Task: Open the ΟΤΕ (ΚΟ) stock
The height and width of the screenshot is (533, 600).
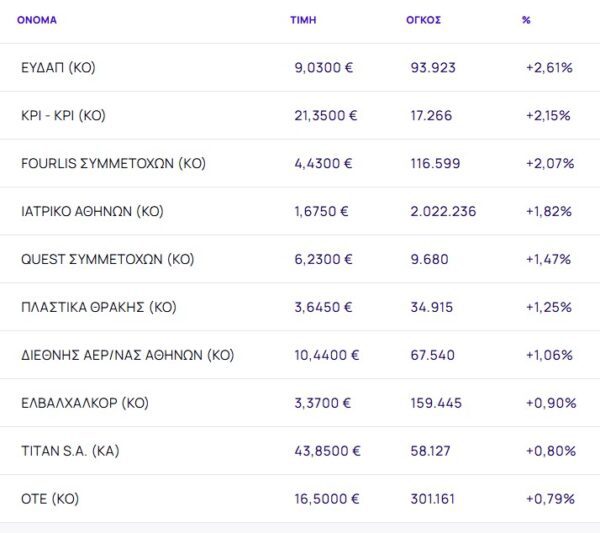Action: [x=50, y=499]
